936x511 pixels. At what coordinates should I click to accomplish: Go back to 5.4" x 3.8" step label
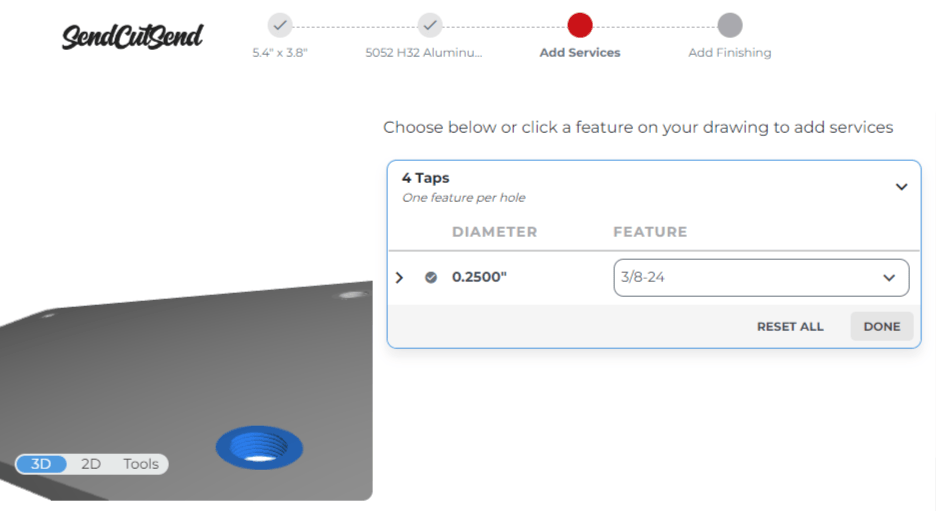point(280,53)
